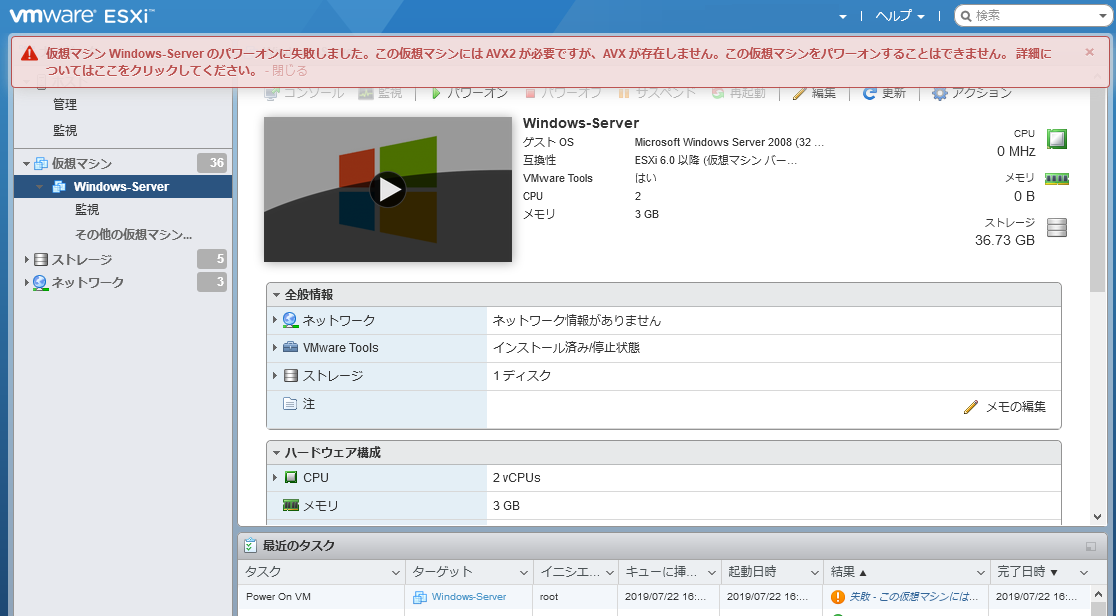This screenshot has height=616, width=1116.
Task: Expand the VMware Tools row
Action: pos(275,348)
